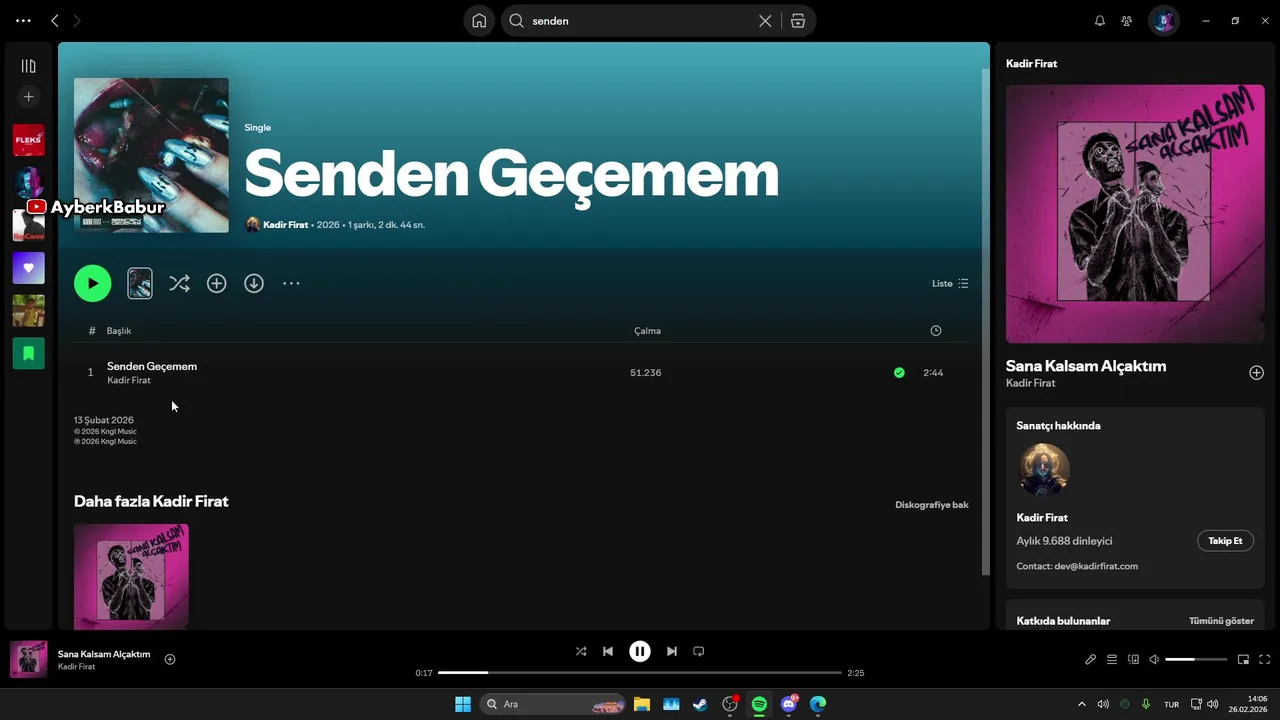Viewport: 1280px width, 720px height.
Task: Clear the search field text
Action: coord(765,21)
